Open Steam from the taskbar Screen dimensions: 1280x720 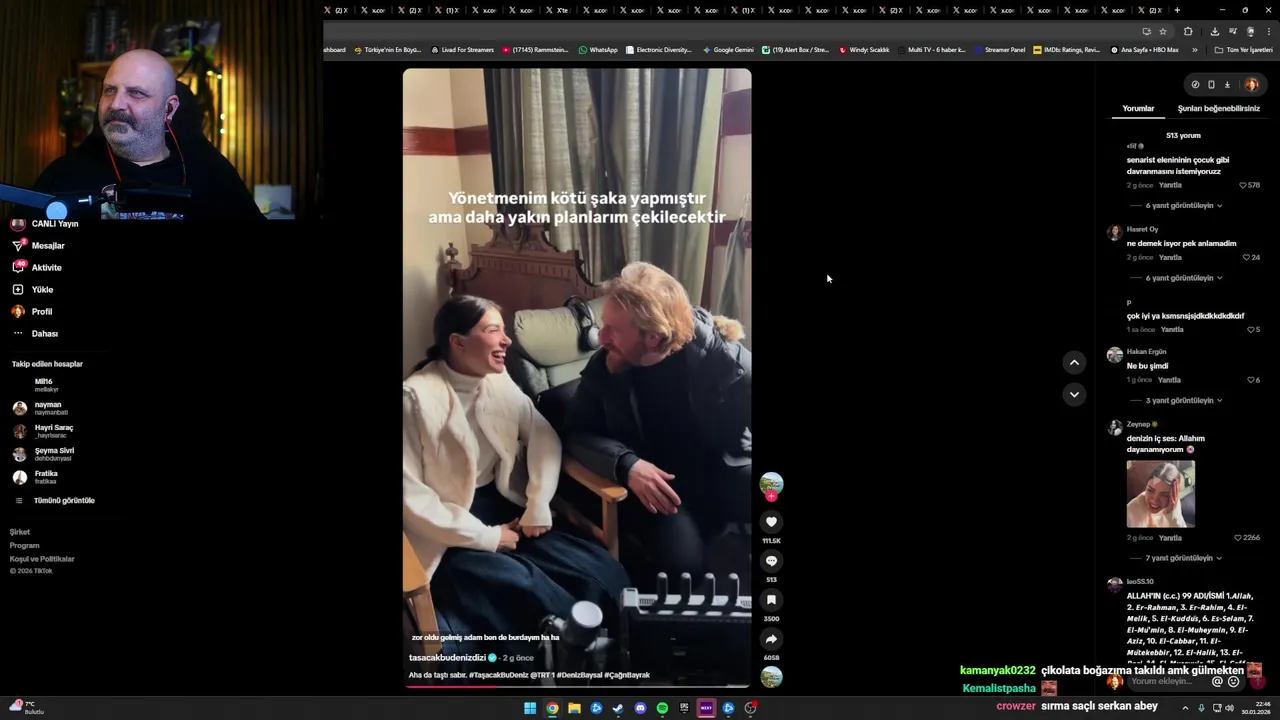click(618, 708)
